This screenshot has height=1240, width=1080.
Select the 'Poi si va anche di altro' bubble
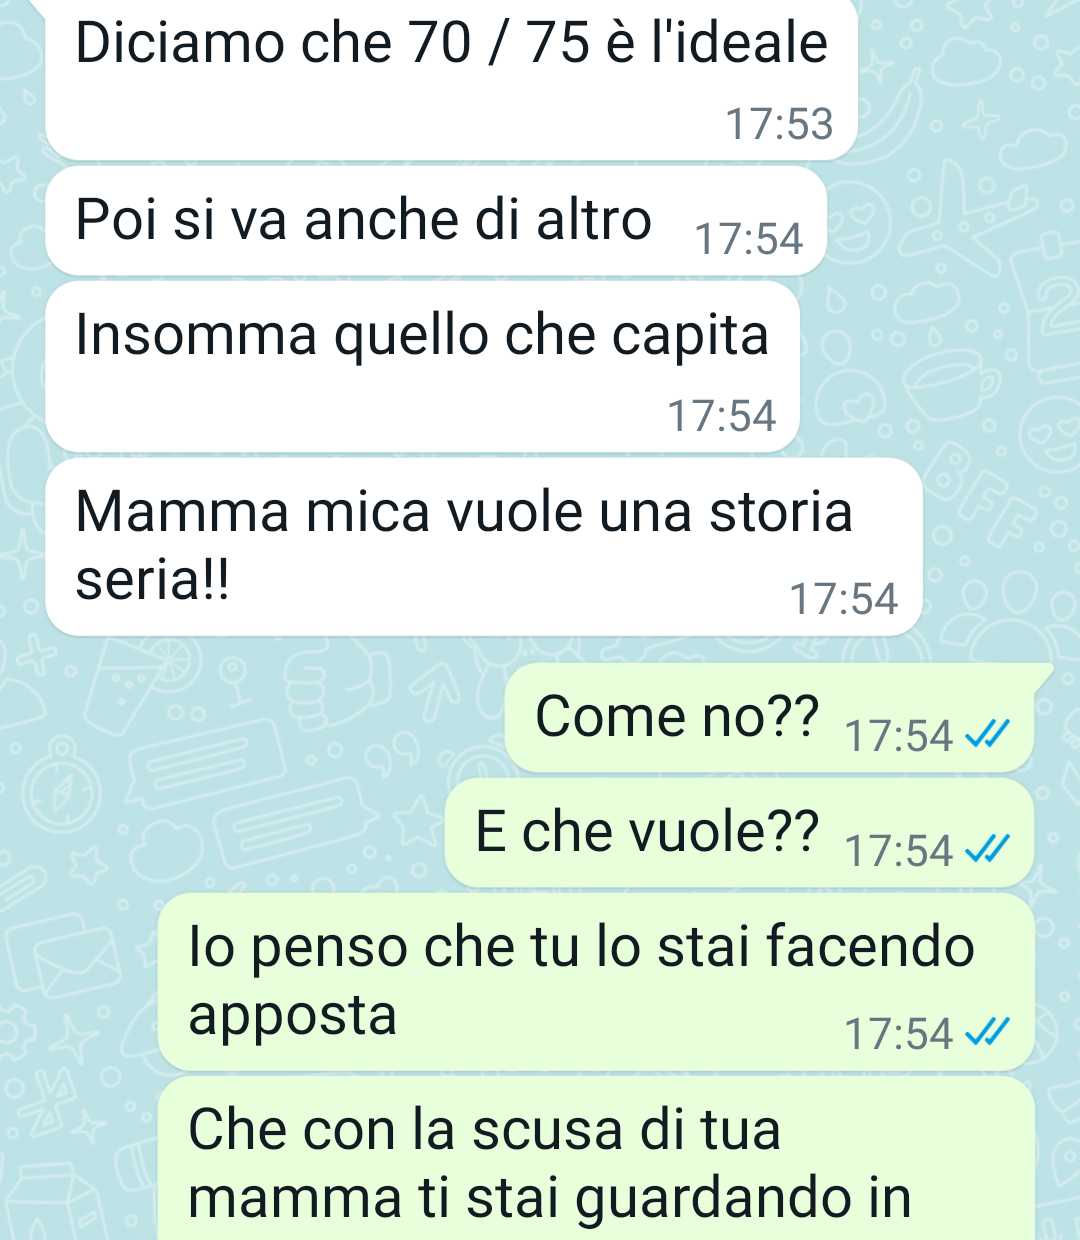tap(436, 221)
